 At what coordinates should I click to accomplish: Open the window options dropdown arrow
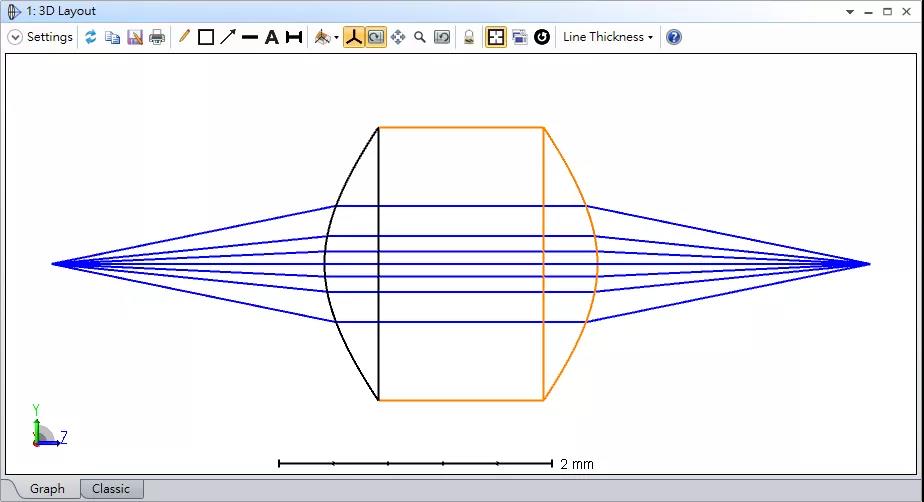[x=850, y=12]
